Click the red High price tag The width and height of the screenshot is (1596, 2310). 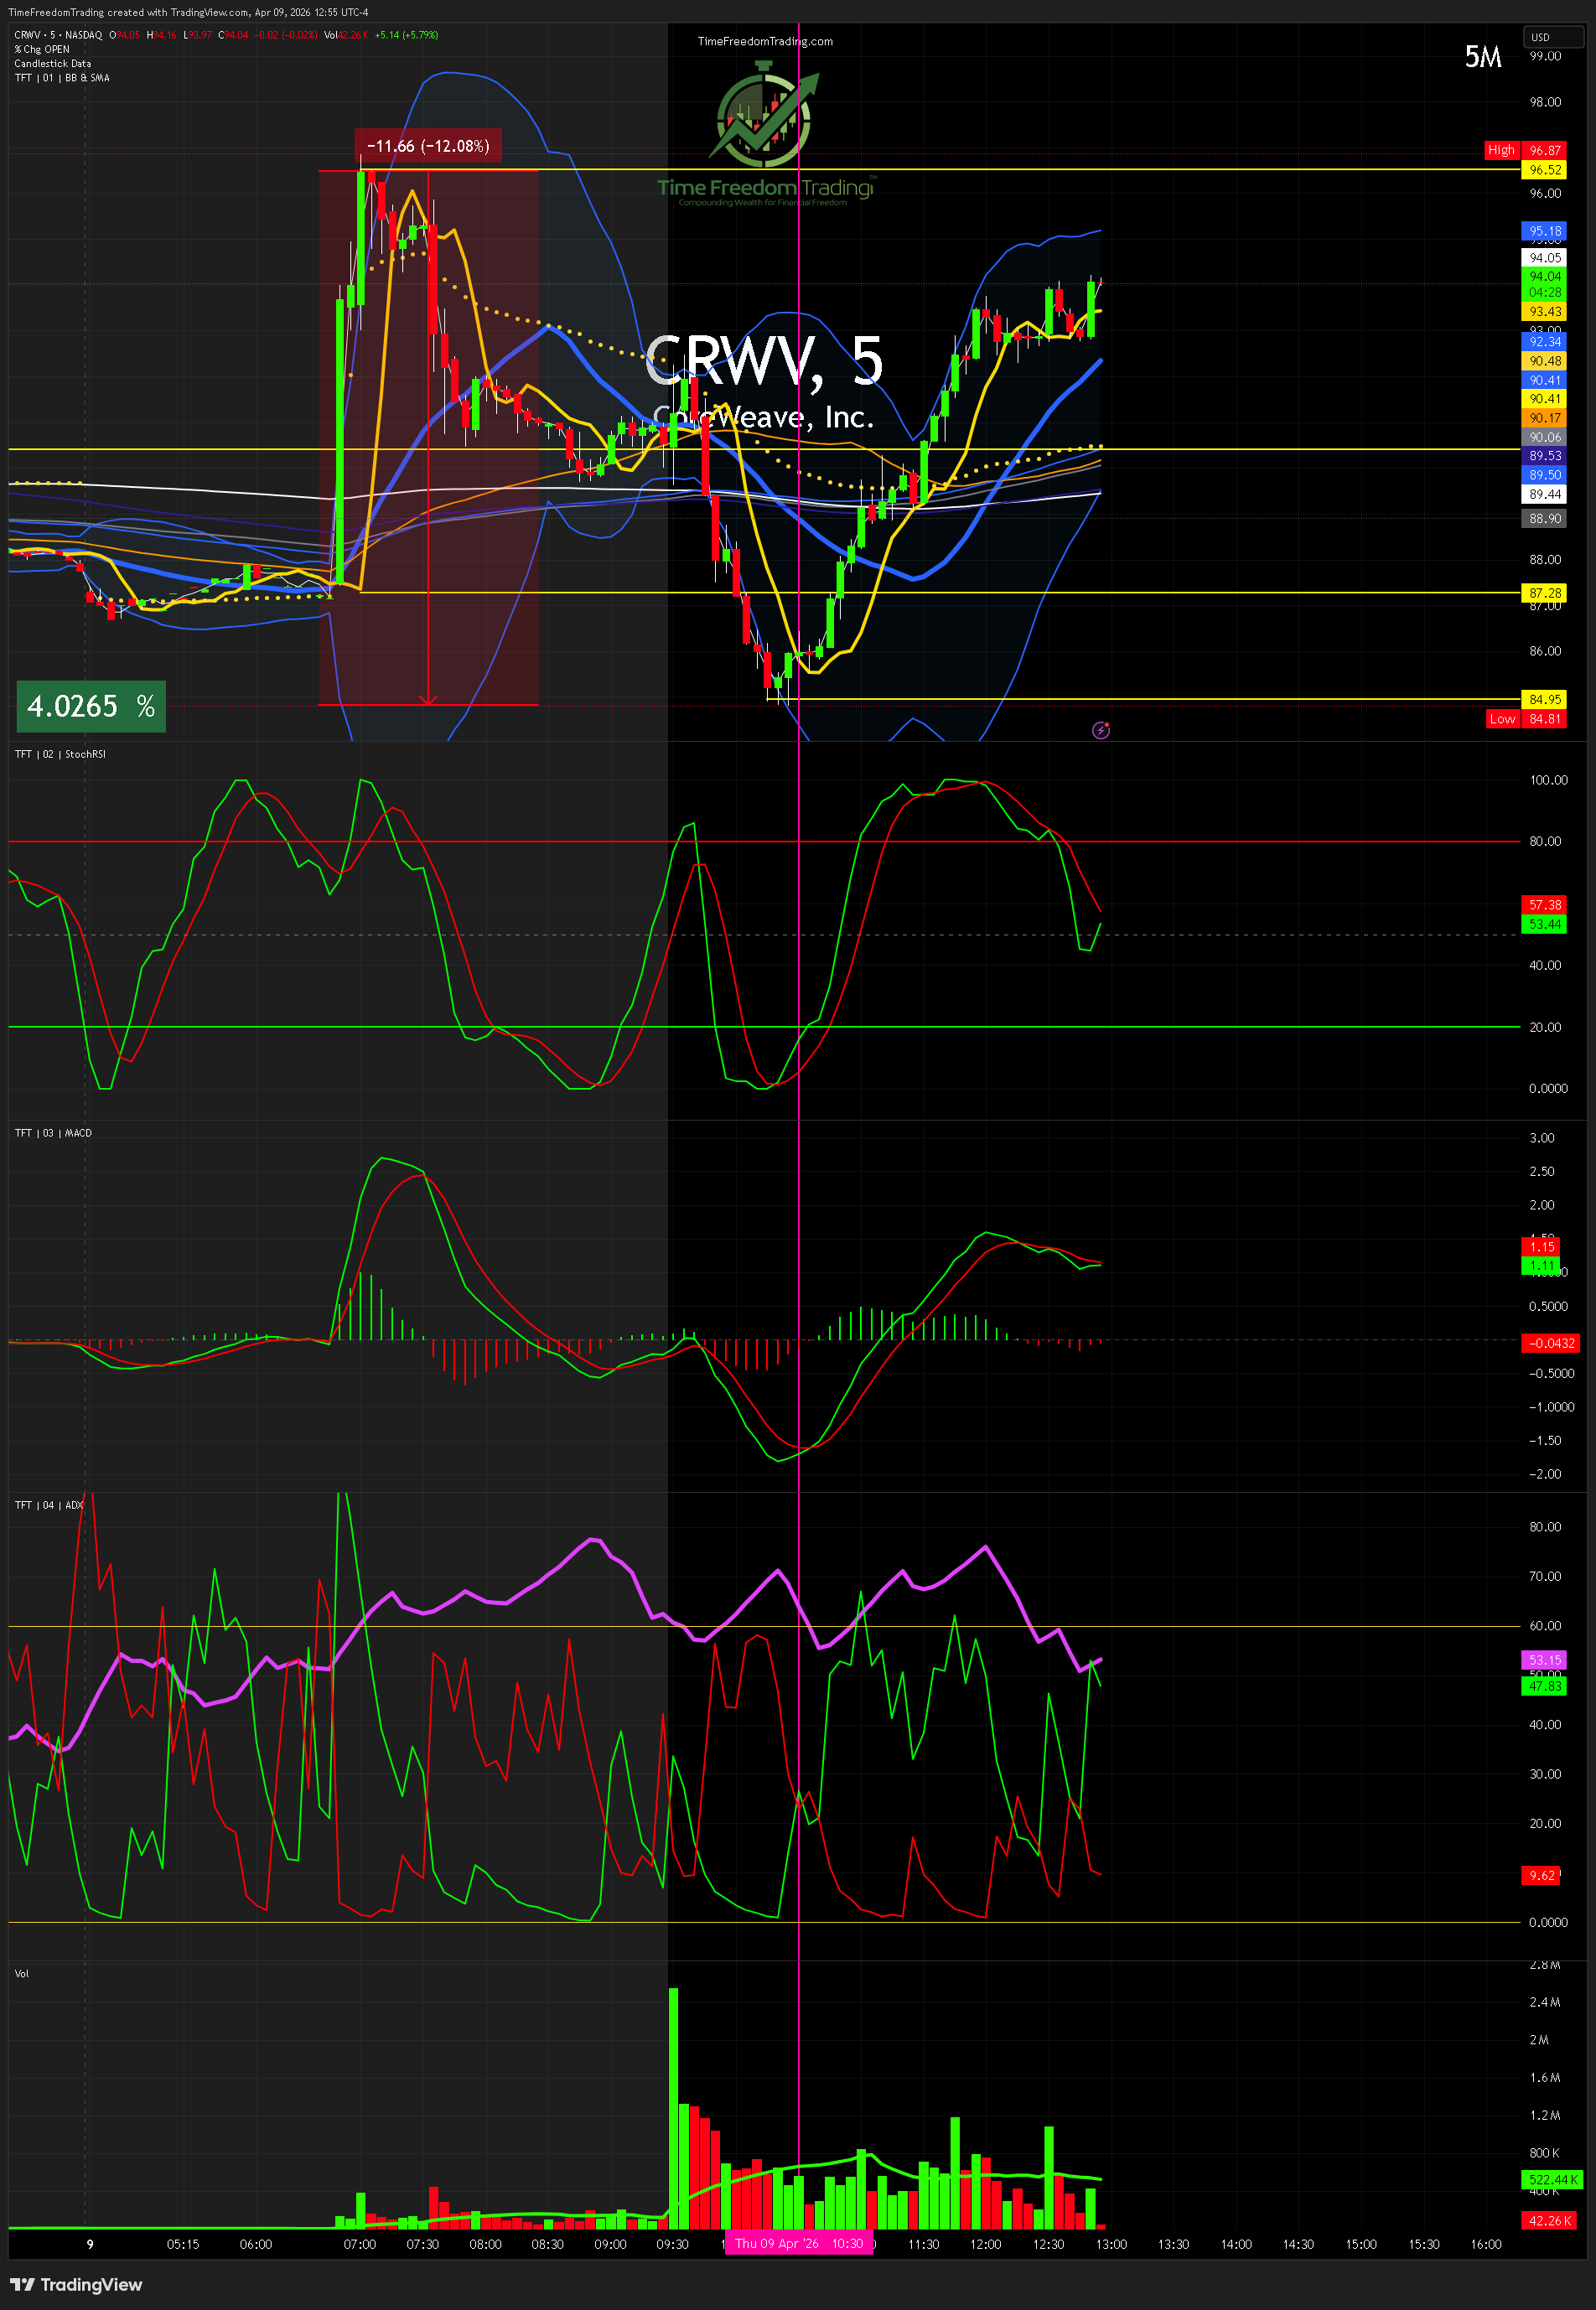[1500, 150]
